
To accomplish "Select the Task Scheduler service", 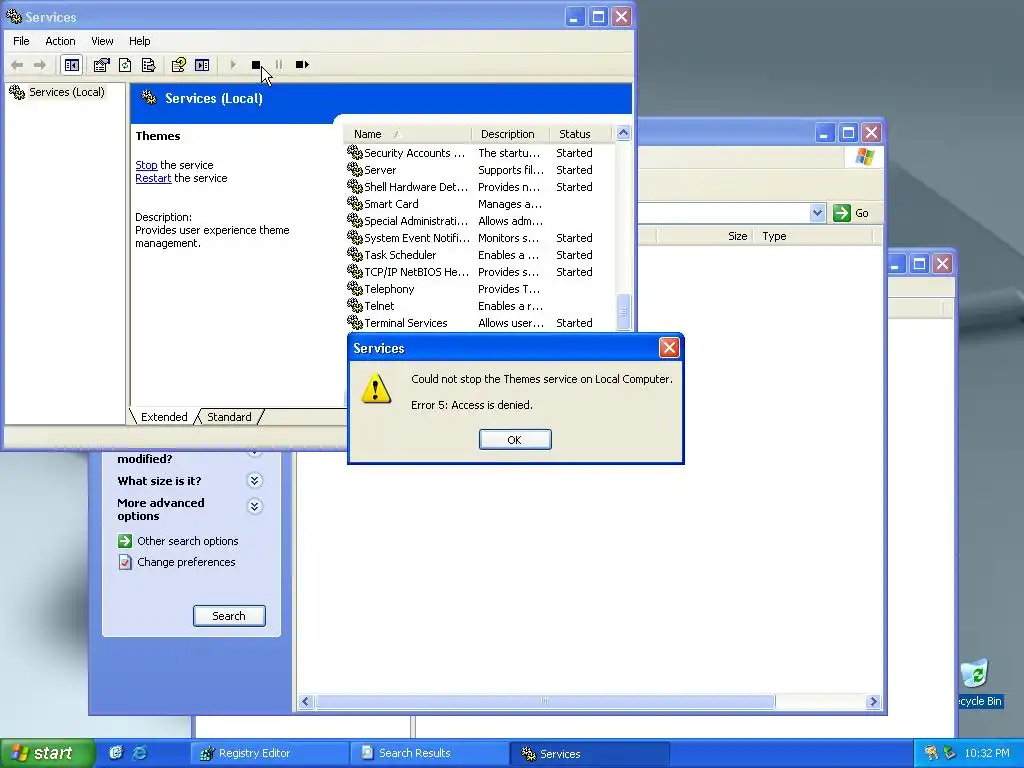I will coord(479,255).
